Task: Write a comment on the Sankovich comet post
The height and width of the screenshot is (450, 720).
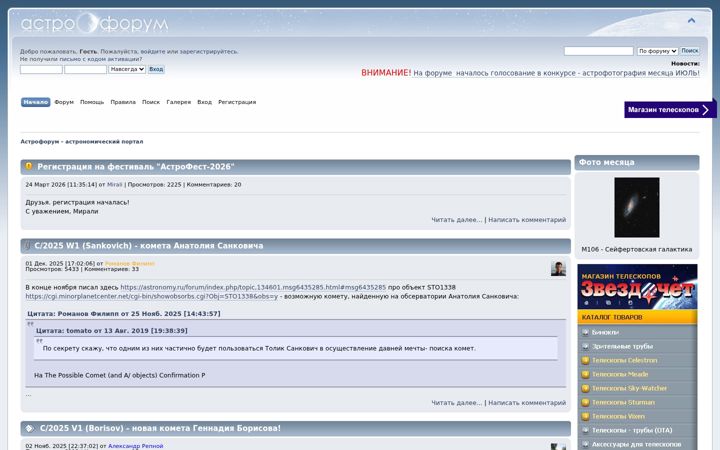Action: pos(527,403)
